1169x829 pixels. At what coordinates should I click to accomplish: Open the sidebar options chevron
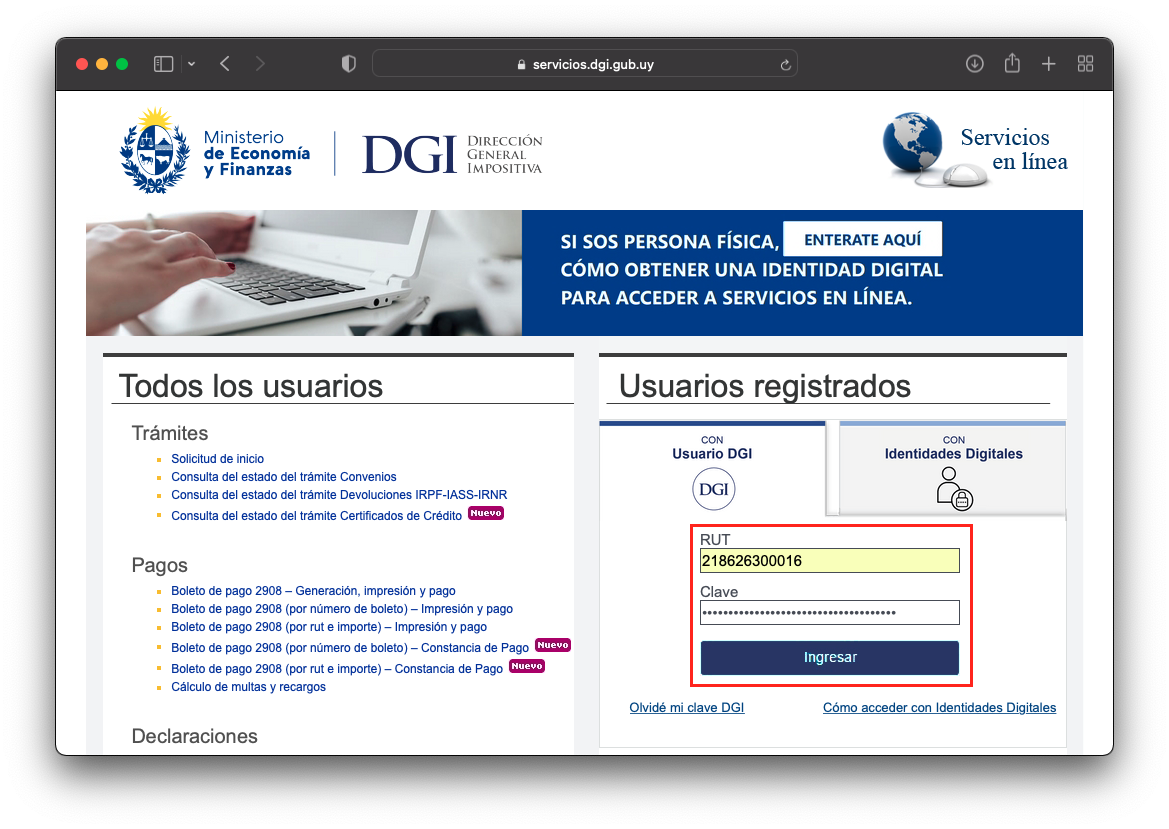(191, 63)
